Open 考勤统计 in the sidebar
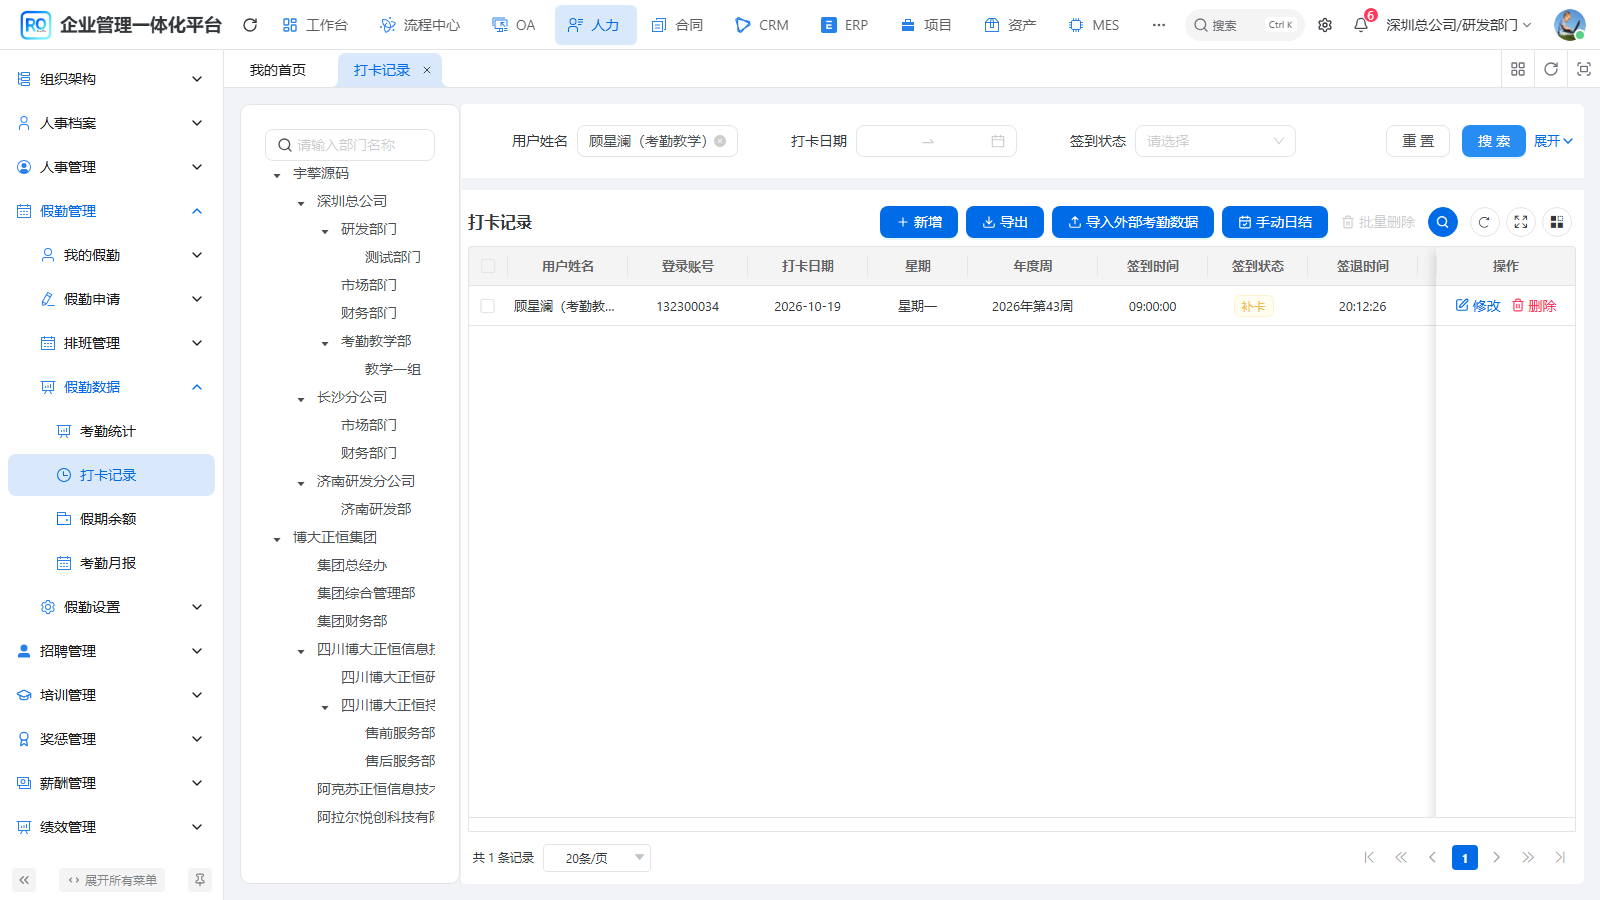Image resolution: width=1600 pixels, height=900 pixels. click(x=111, y=431)
